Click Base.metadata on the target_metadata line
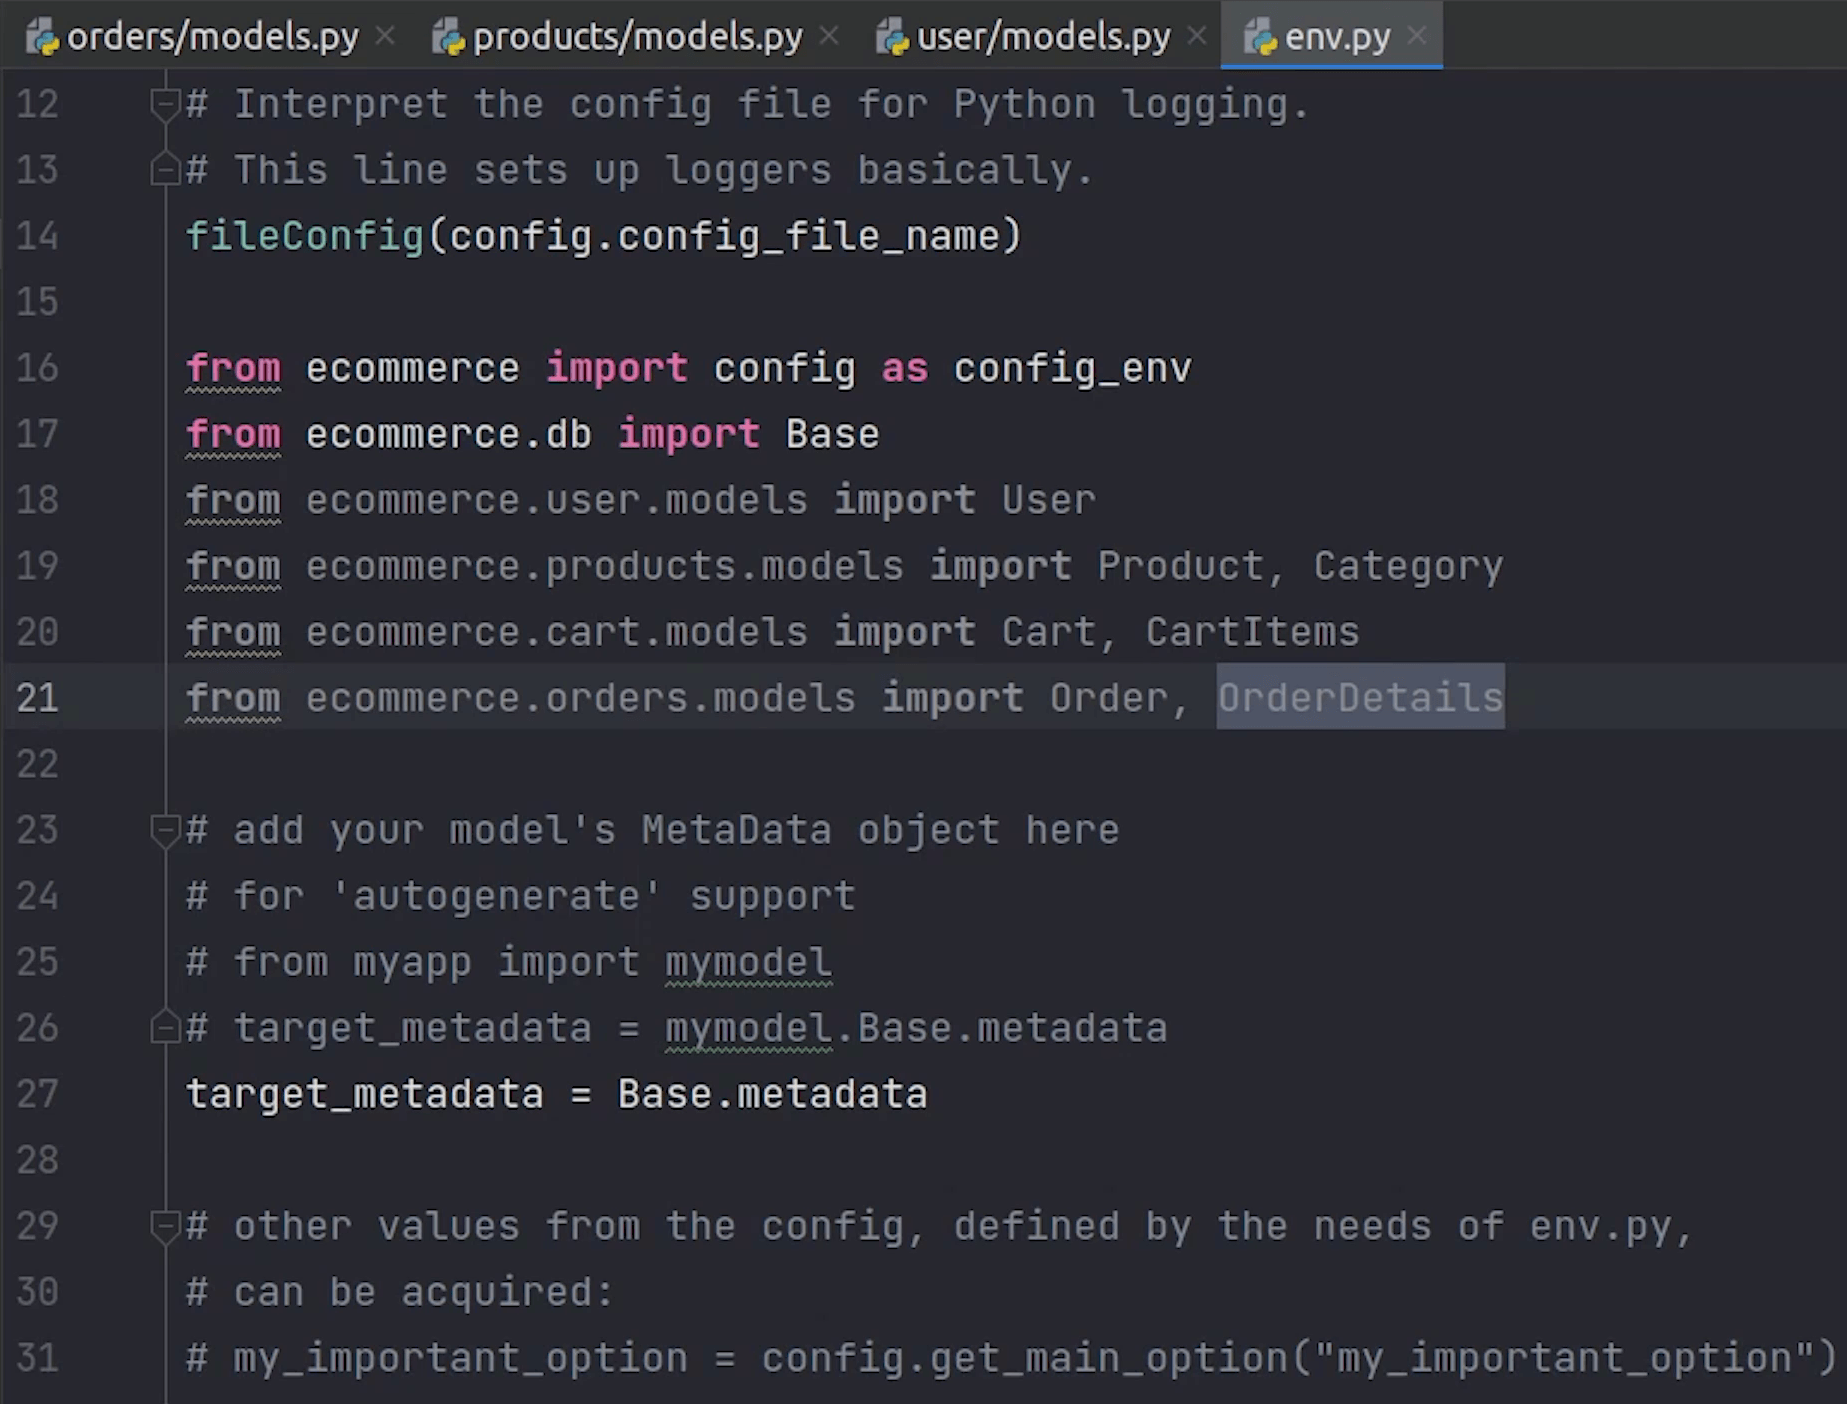1847x1404 pixels. (772, 1094)
